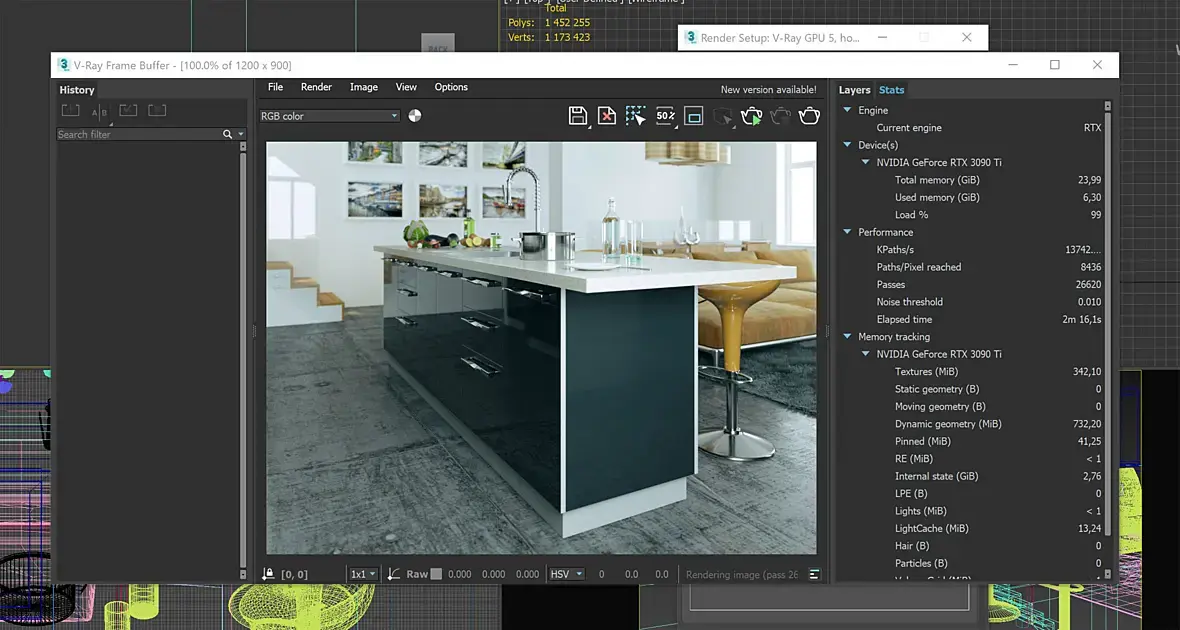Screen dimensions: 1180x630
Task: Toggle the link VFB to PDPlayer icon
Action: click(x=694, y=116)
